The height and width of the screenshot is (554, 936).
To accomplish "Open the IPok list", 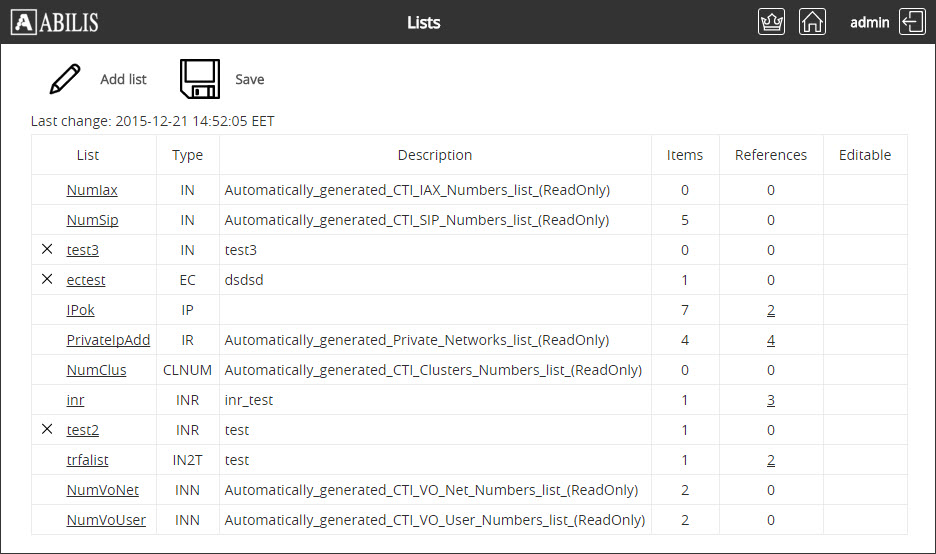I will click(x=80, y=310).
